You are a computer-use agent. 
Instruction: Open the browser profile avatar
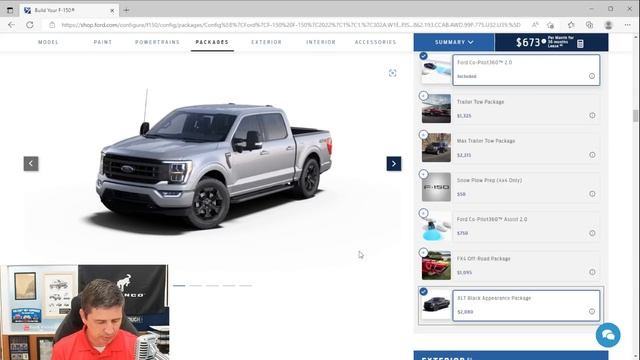[x=609, y=25]
